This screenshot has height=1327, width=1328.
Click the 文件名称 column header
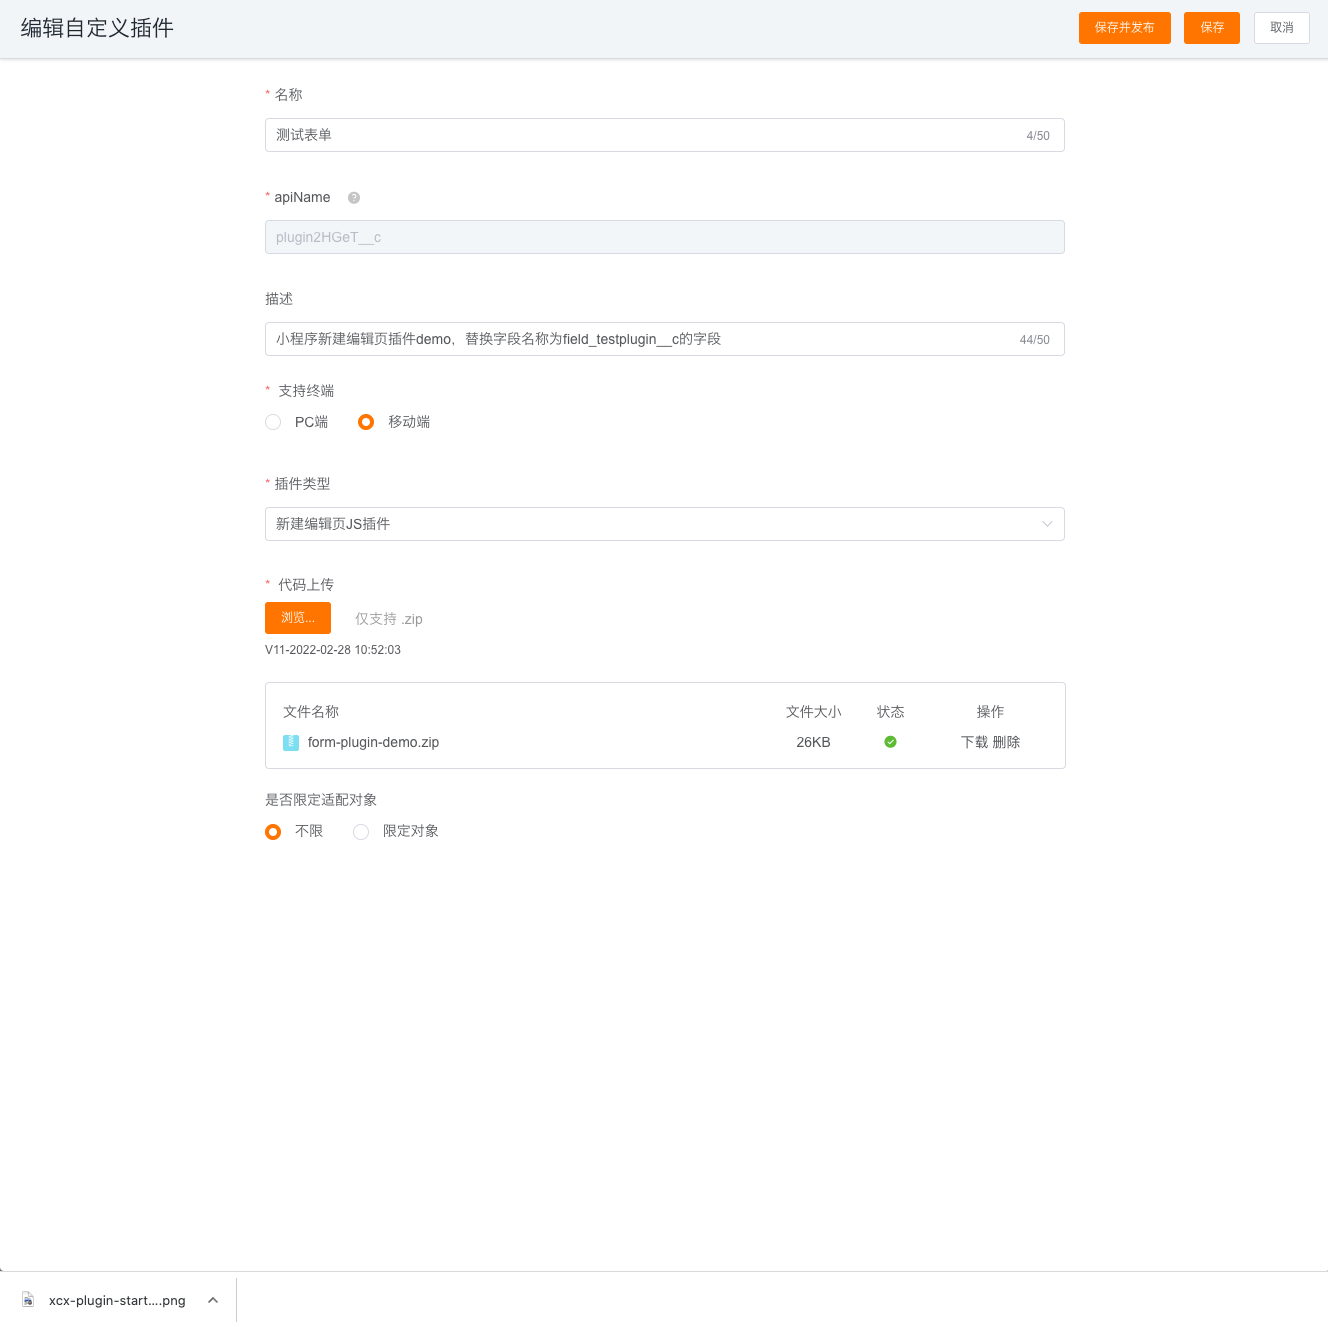tap(311, 712)
